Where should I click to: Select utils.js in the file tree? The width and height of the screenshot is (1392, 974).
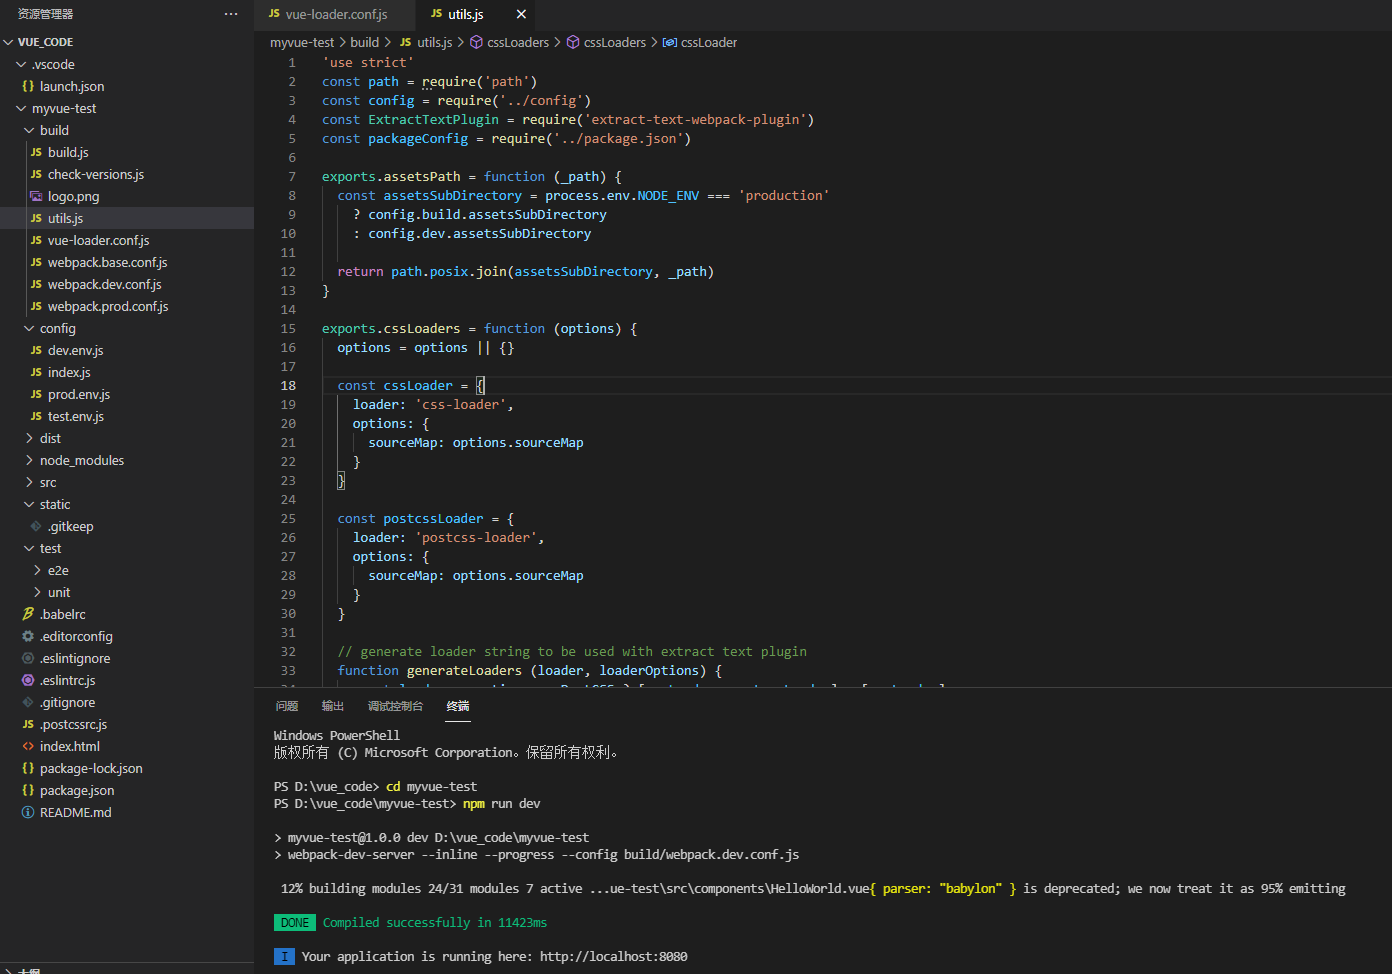pyautogui.click(x=127, y=218)
